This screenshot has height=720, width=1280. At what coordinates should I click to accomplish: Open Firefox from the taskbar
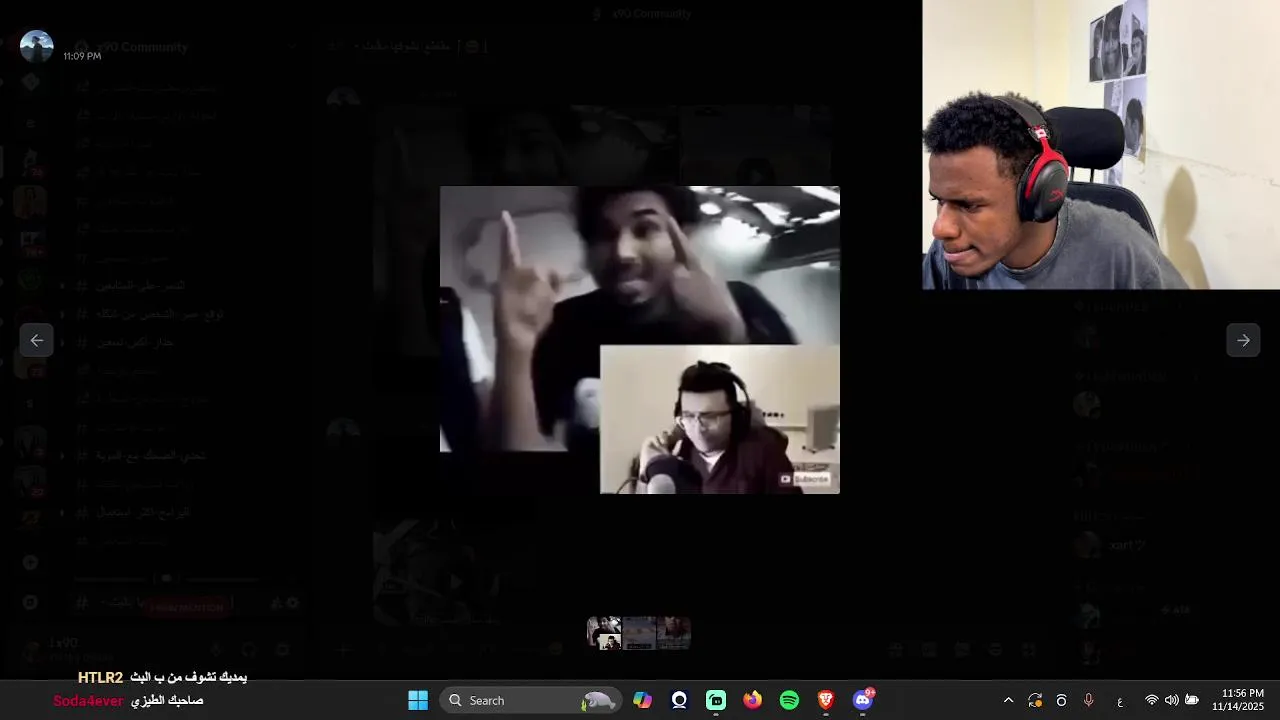753,700
